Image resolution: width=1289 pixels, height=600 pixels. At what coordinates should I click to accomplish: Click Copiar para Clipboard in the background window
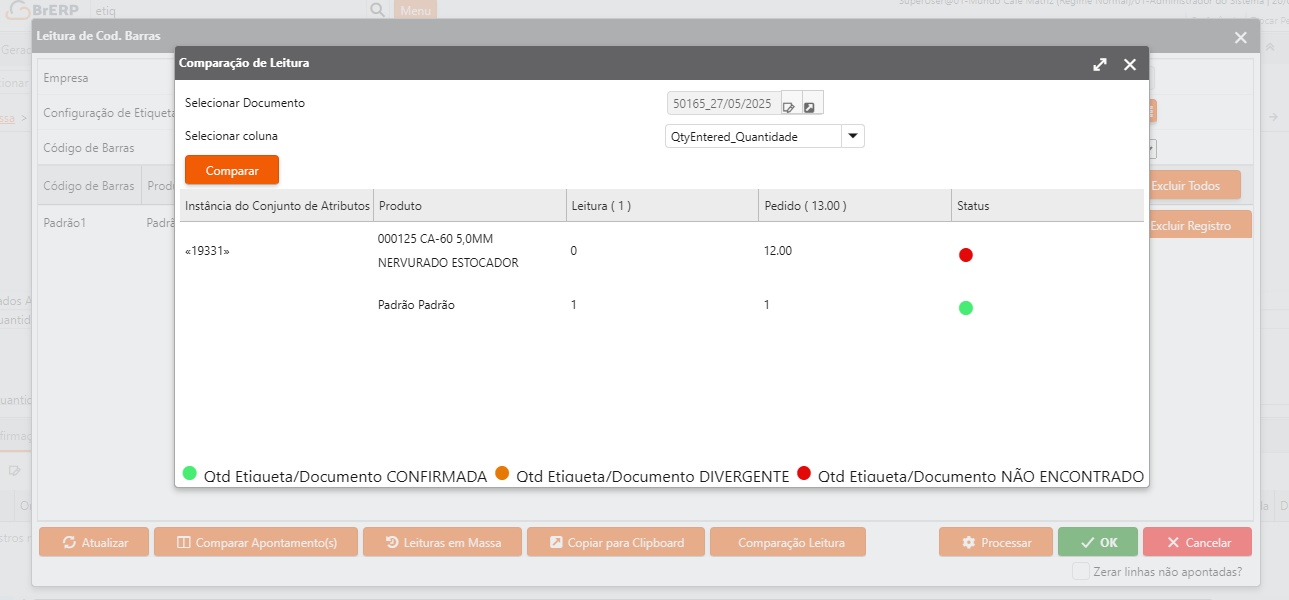pos(616,542)
